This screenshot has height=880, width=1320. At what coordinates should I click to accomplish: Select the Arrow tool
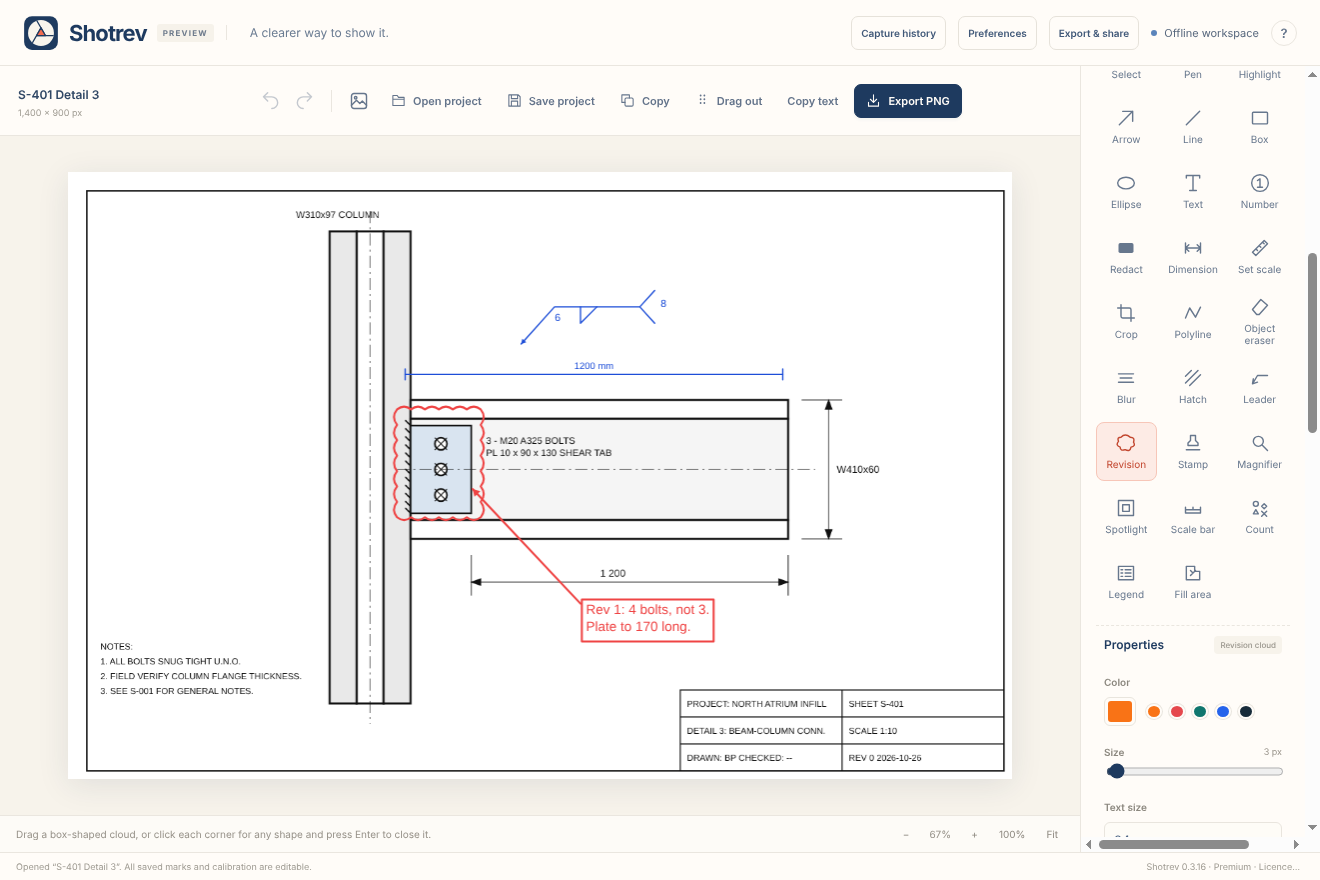[x=1126, y=126]
